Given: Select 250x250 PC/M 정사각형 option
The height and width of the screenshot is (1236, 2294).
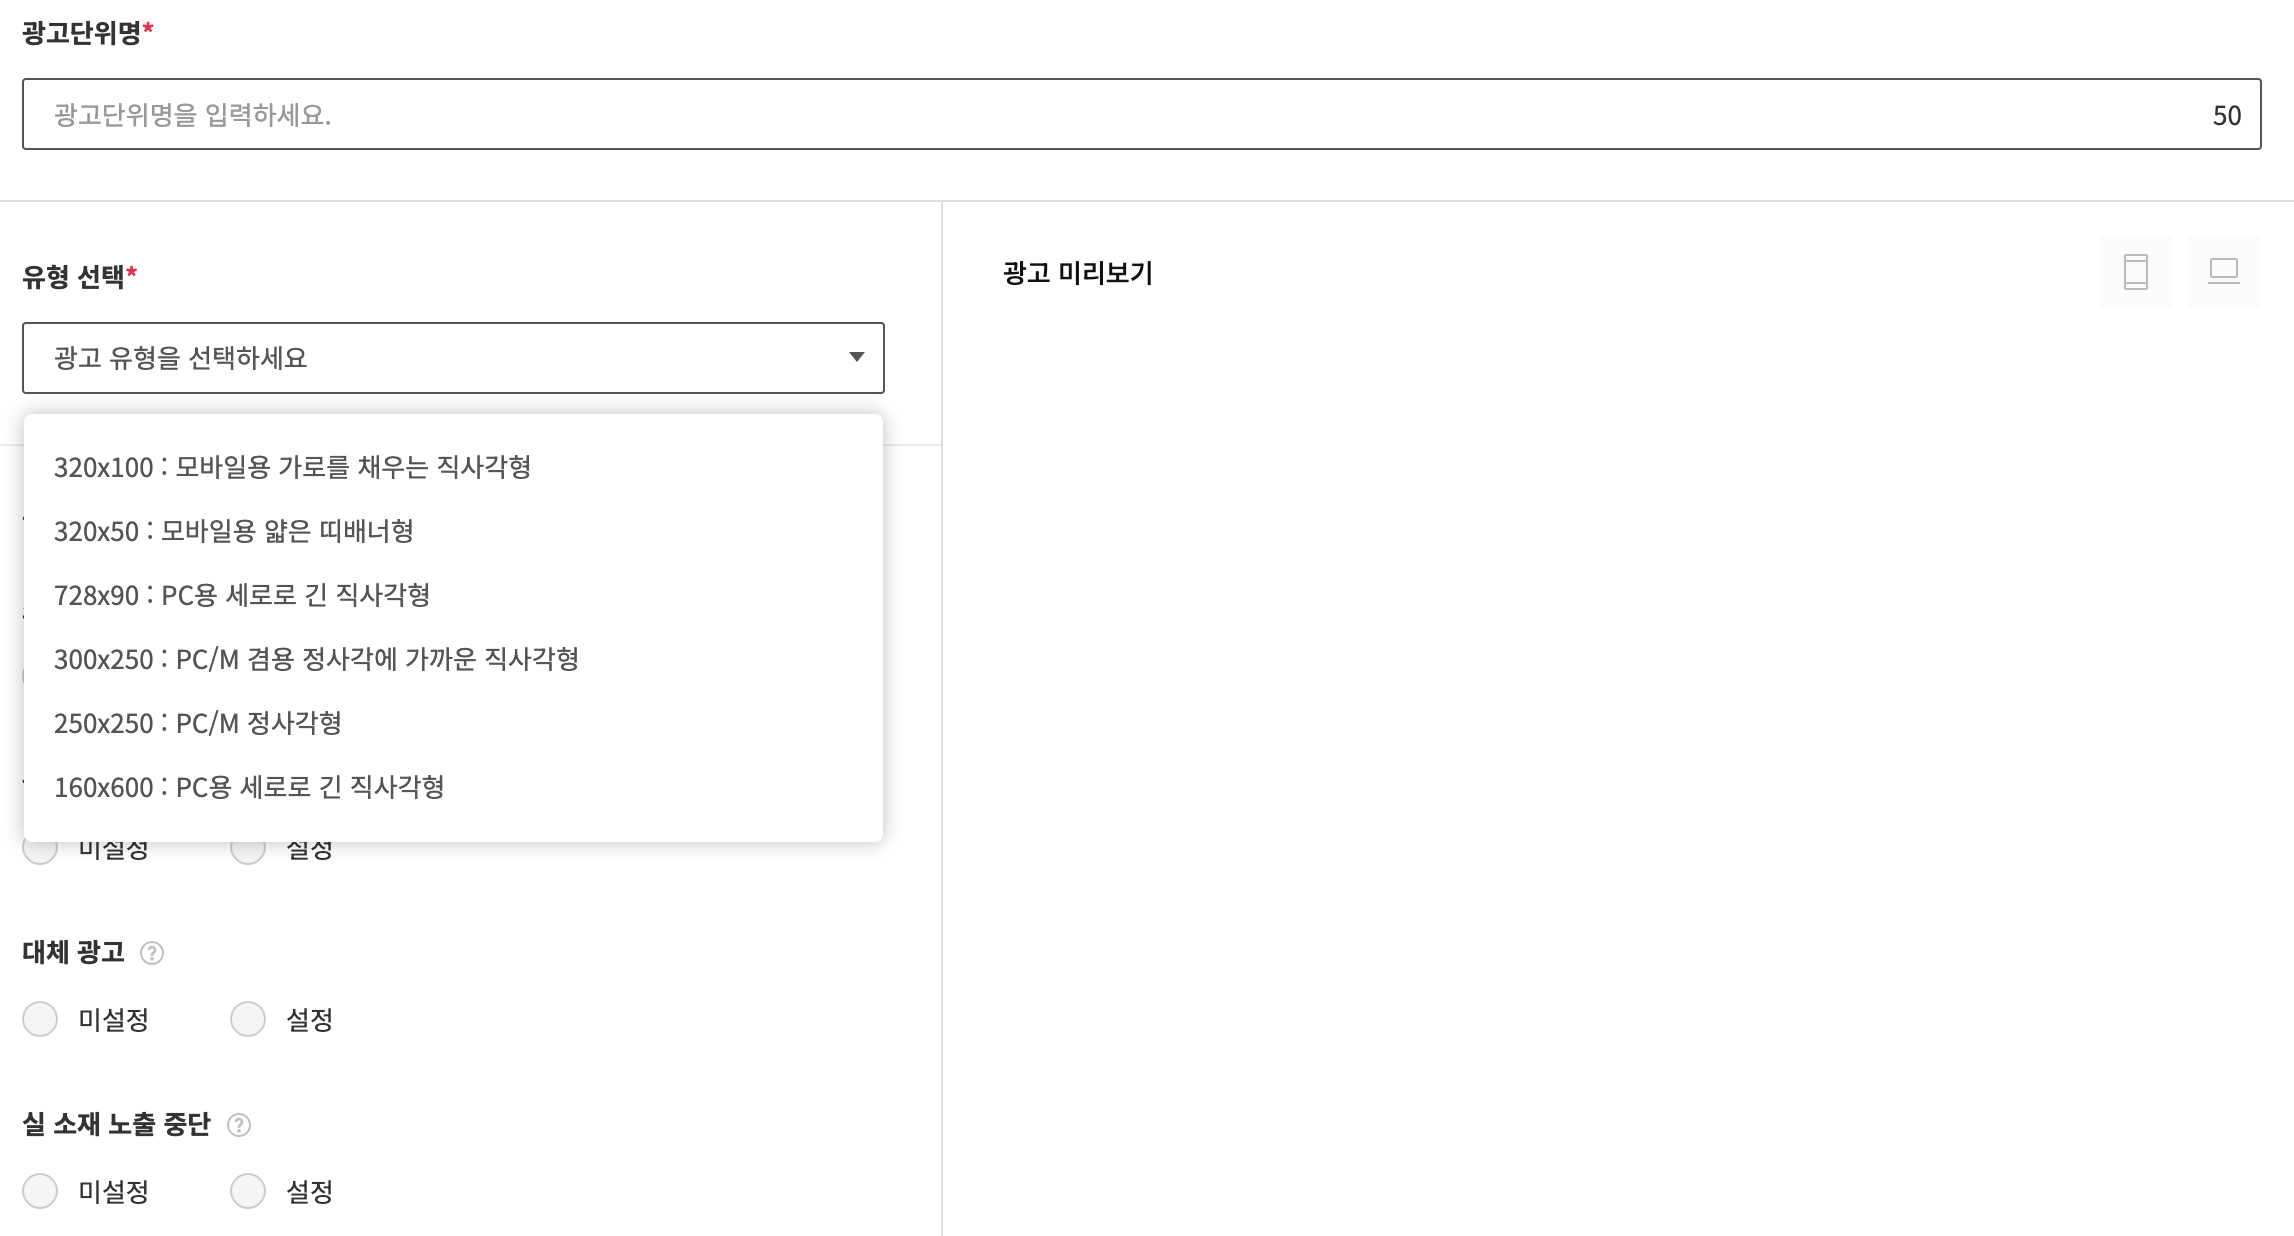Looking at the screenshot, I should click(x=197, y=723).
